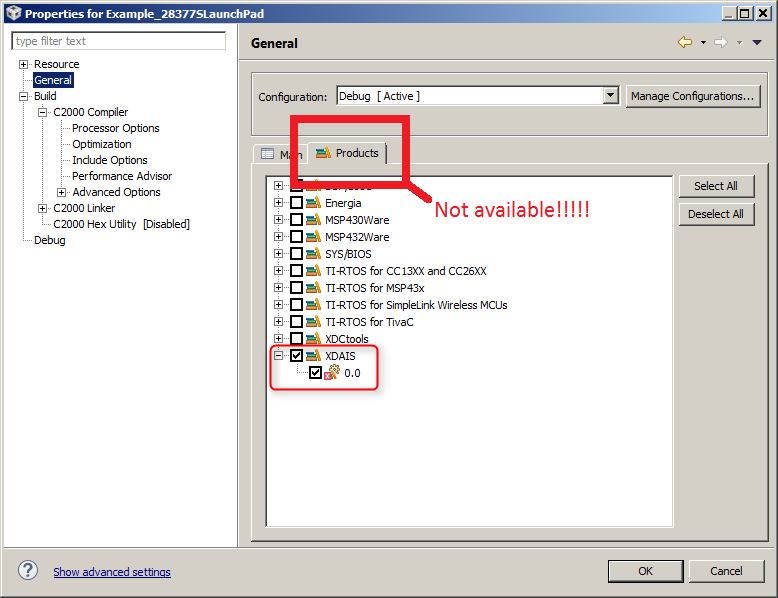Open Manage Configurations dialog
This screenshot has height=598, width=778.
(x=693, y=96)
